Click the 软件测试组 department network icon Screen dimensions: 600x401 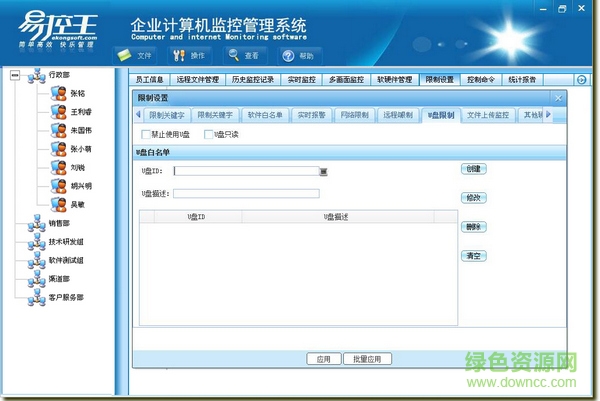(x=37, y=260)
